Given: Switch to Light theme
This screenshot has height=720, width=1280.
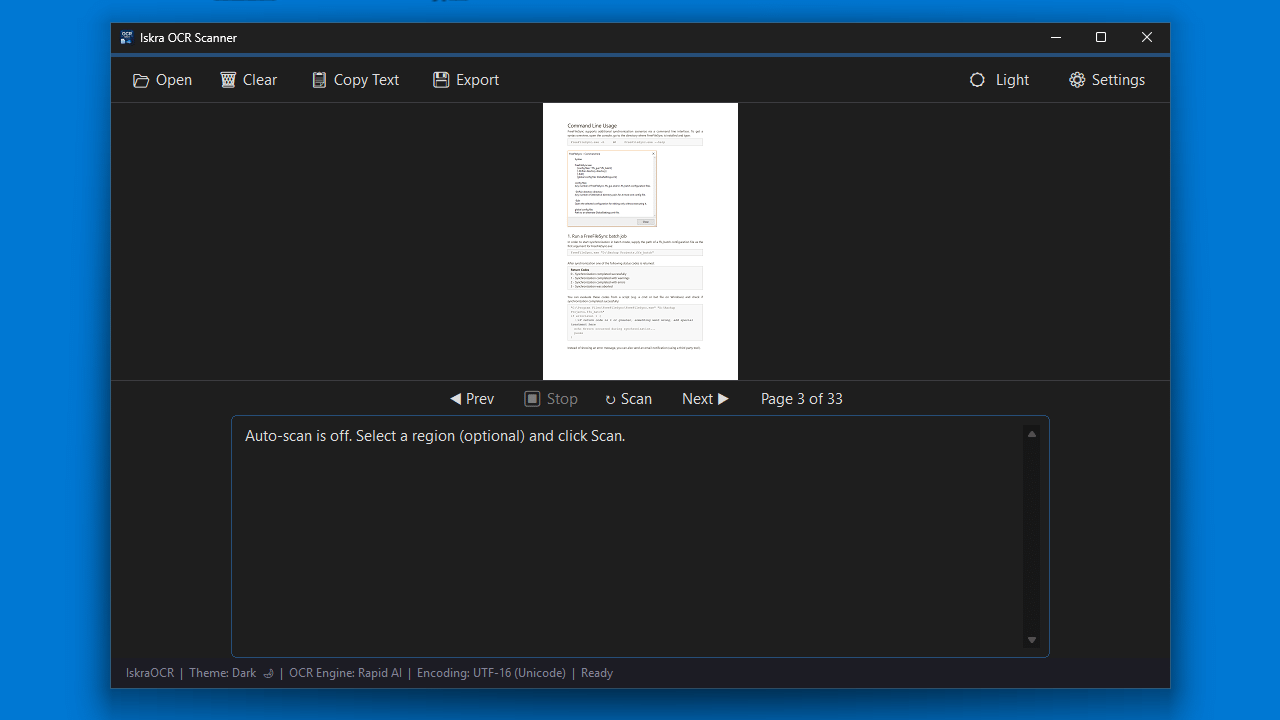Looking at the screenshot, I should coord(999,80).
